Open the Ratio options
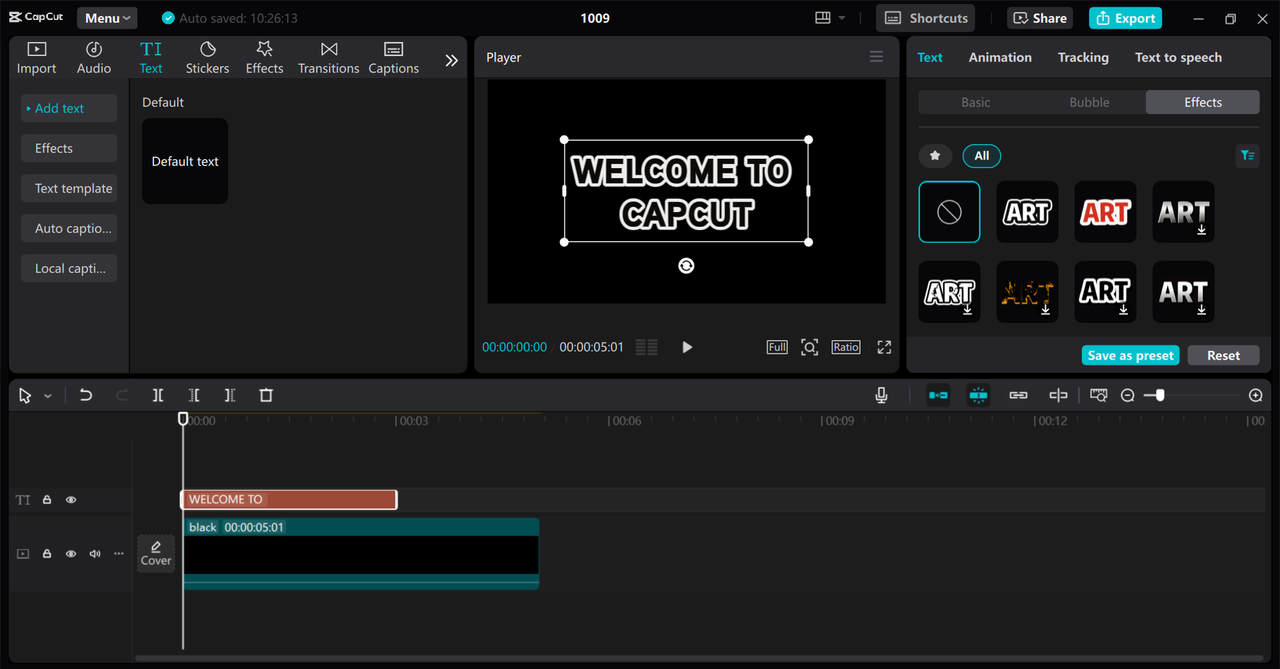This screenshot has width=1280, height=669. [846, 347]
